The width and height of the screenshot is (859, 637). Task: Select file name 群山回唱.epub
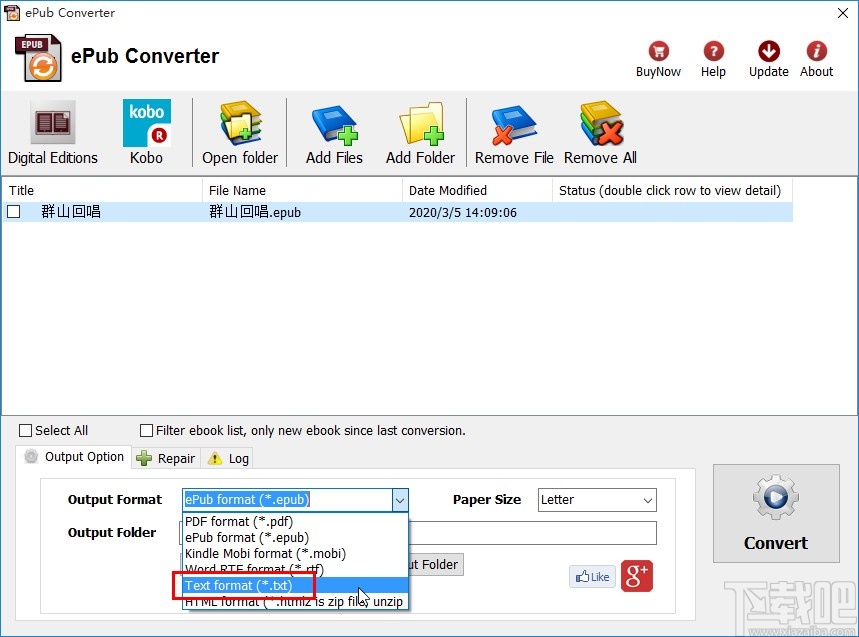click(255, 212)
